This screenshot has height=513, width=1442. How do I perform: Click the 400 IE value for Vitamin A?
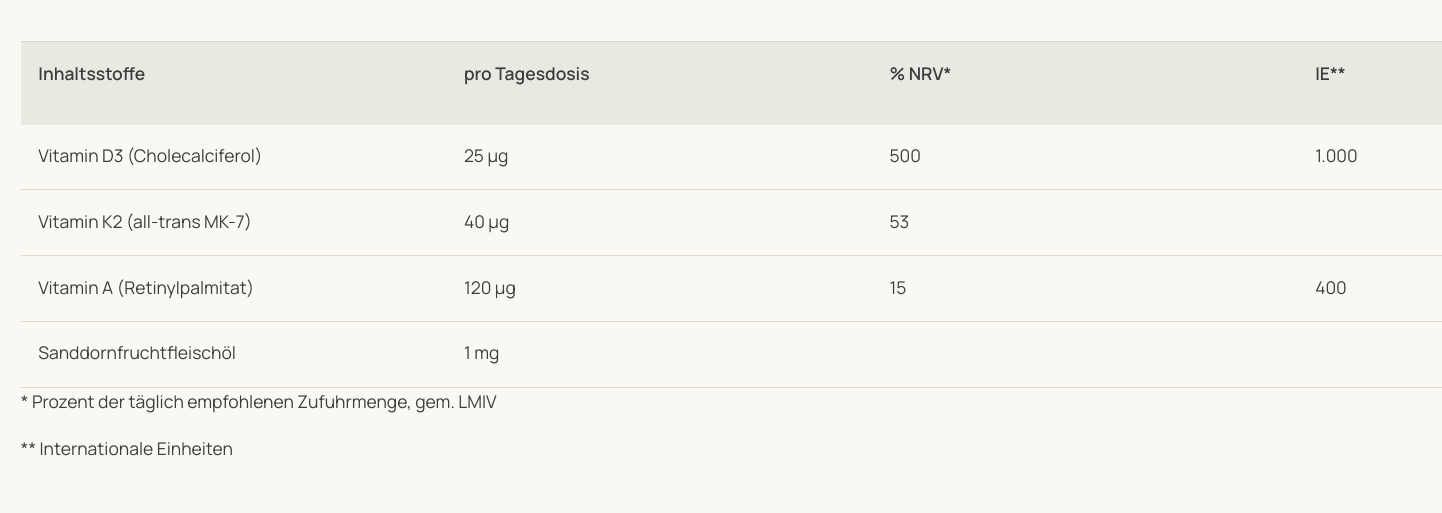pos(1330,288)
